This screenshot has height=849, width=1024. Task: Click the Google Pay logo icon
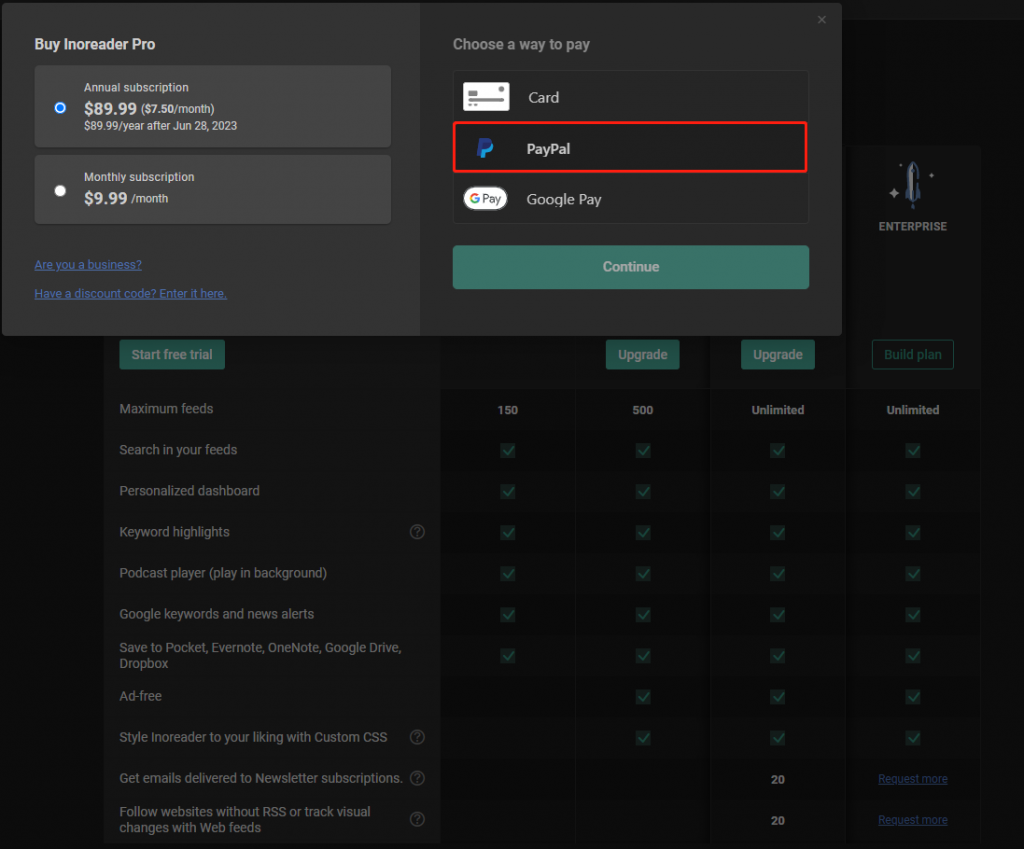tap(485, 199)
